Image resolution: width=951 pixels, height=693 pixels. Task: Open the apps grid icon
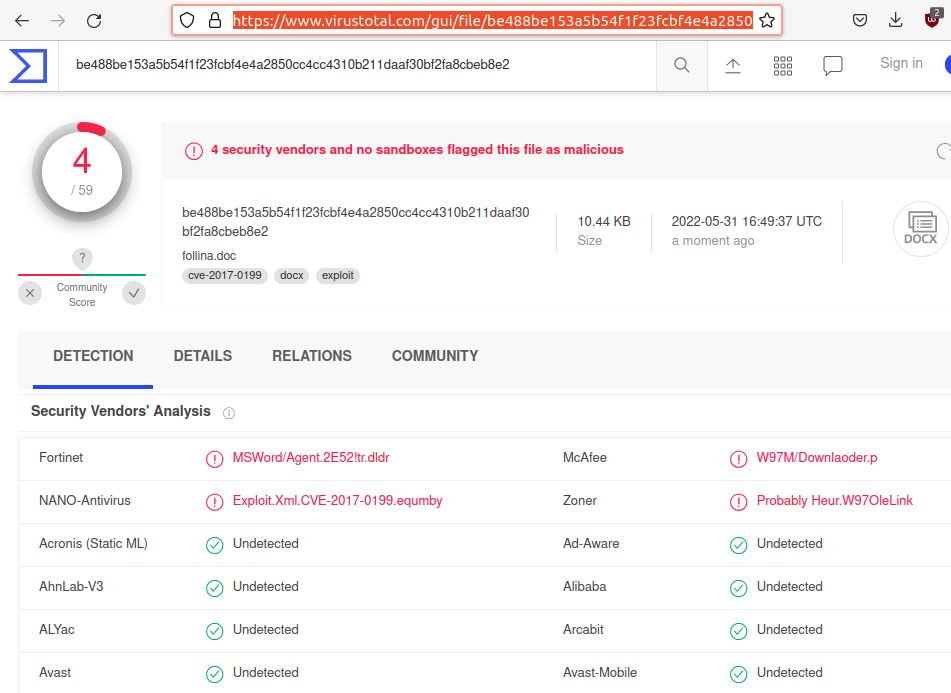click(782, 65)
